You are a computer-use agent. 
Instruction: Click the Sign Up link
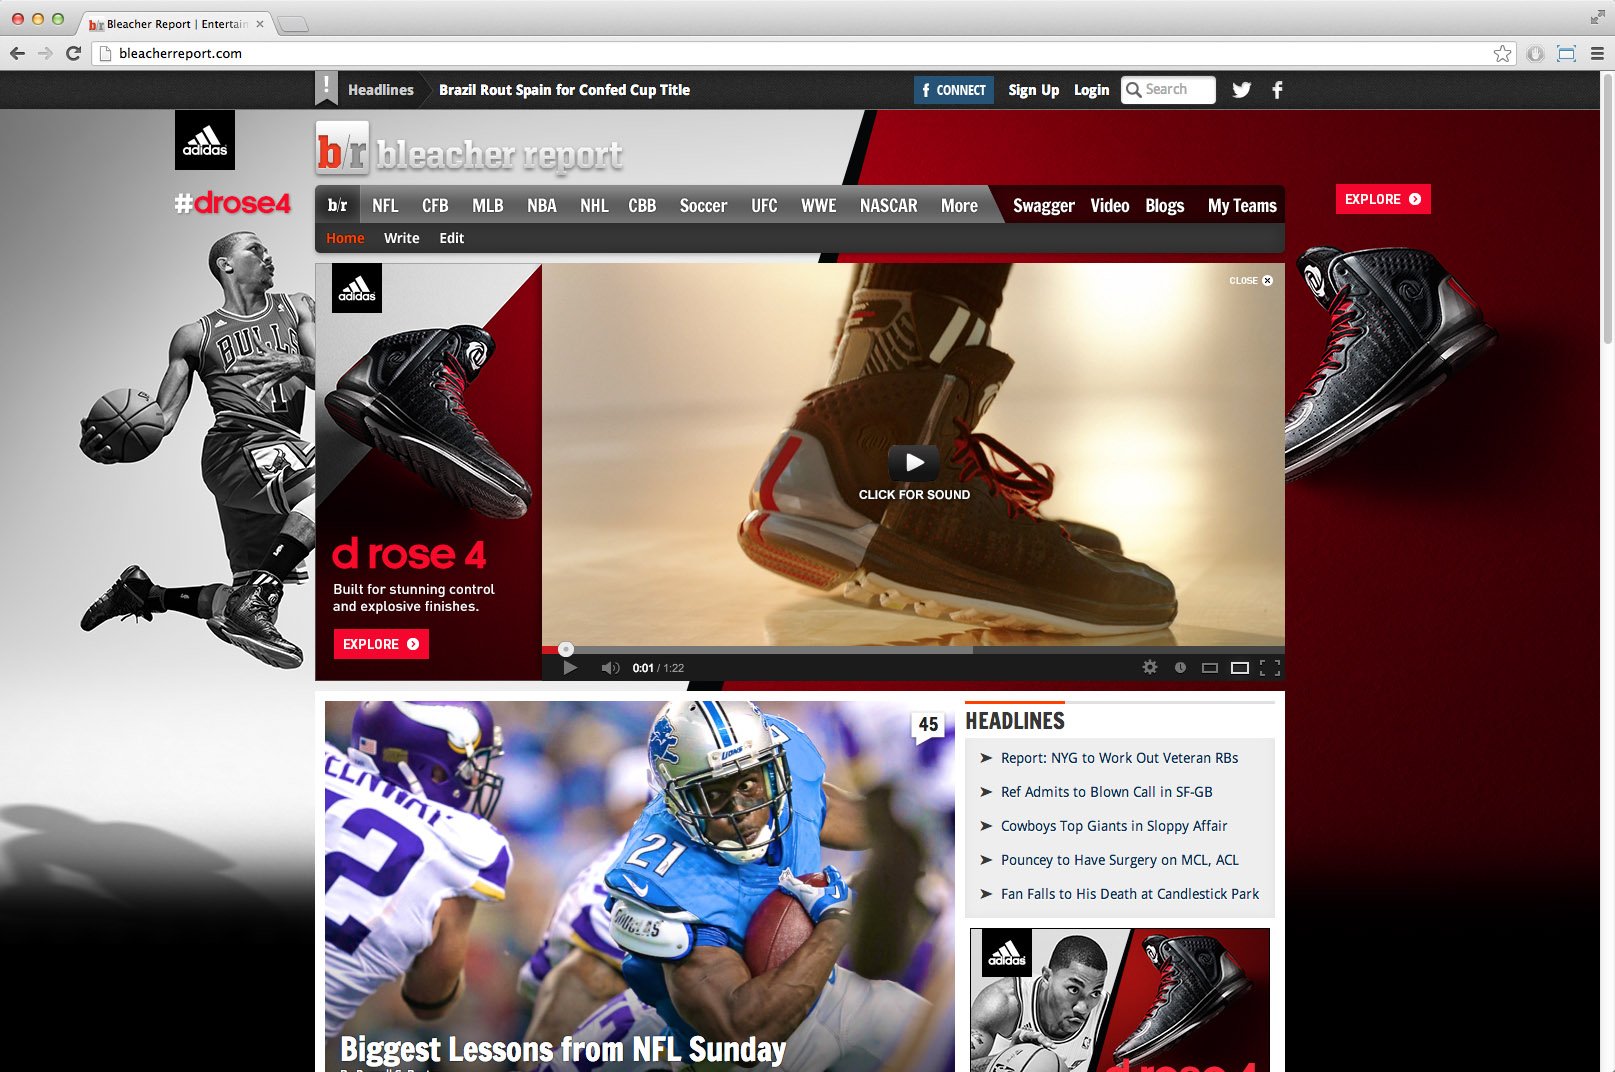point(1034,90)
